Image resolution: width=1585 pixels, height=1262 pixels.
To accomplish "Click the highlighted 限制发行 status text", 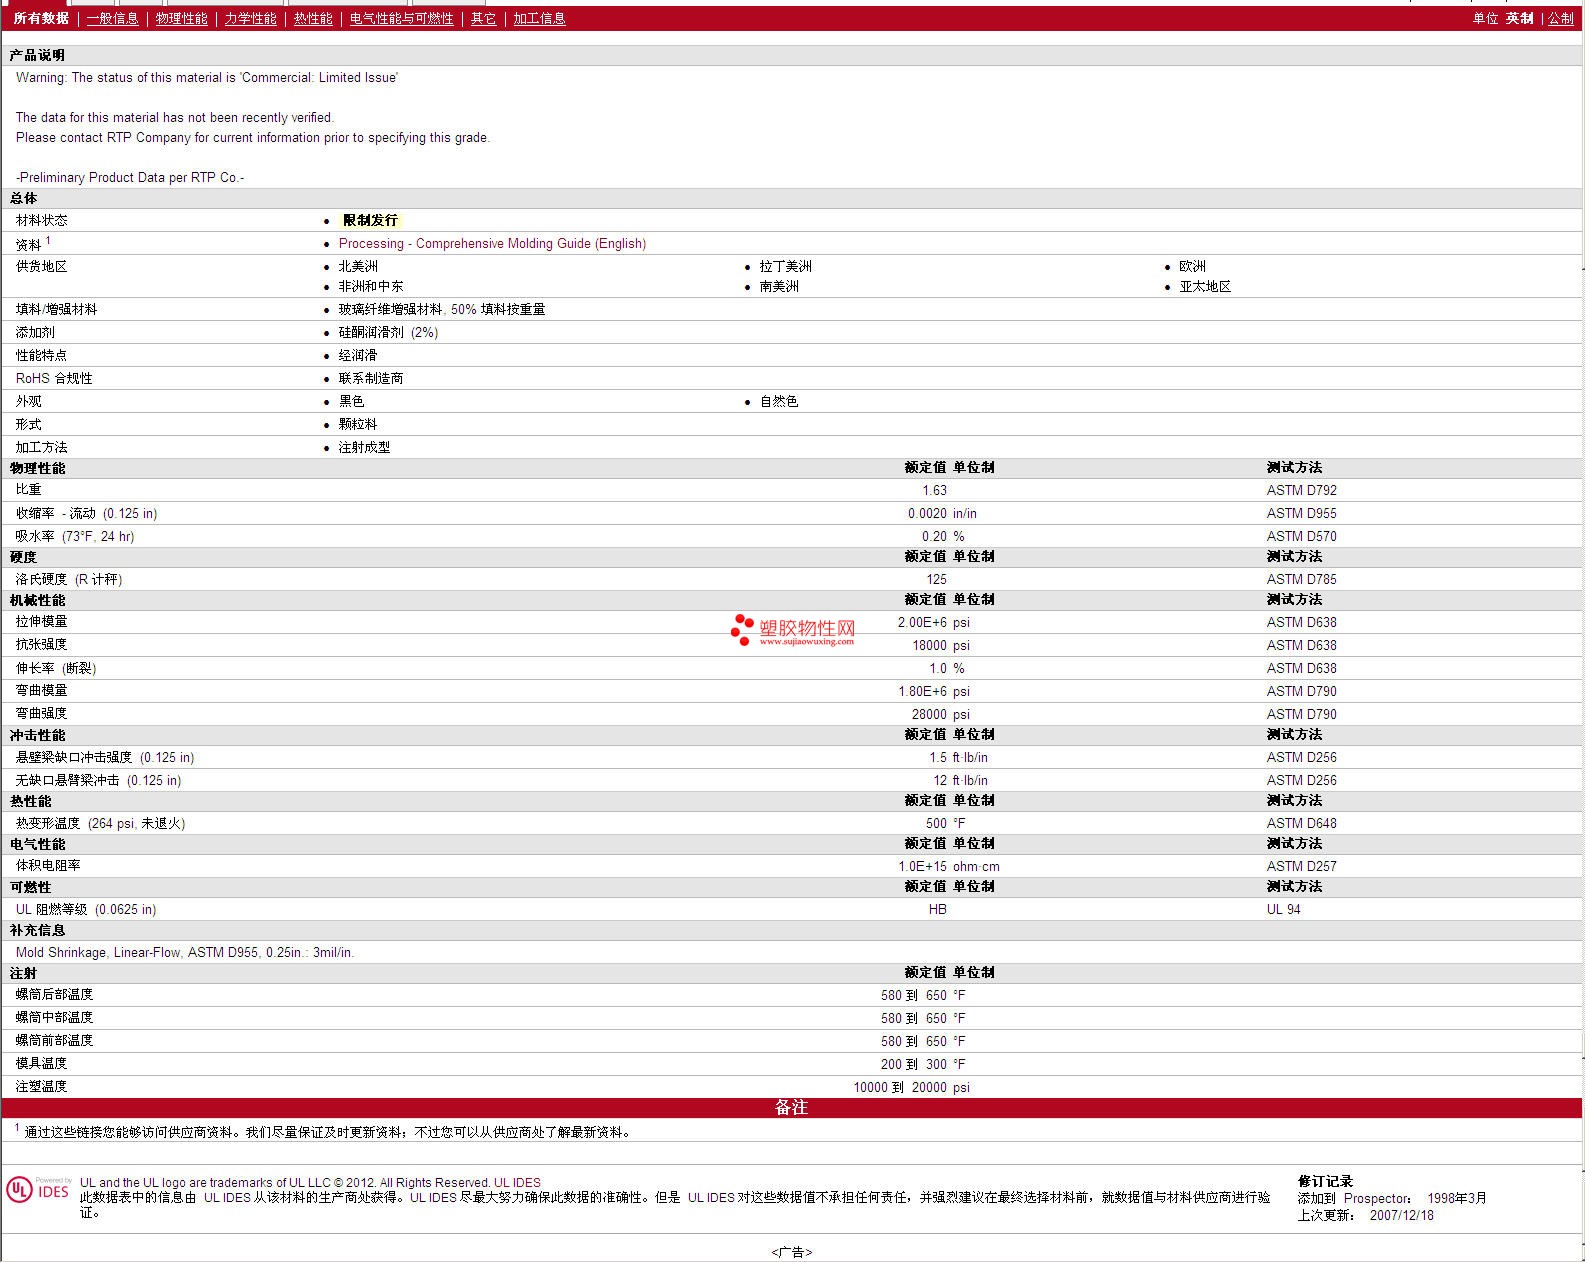I will coord(370,220).
